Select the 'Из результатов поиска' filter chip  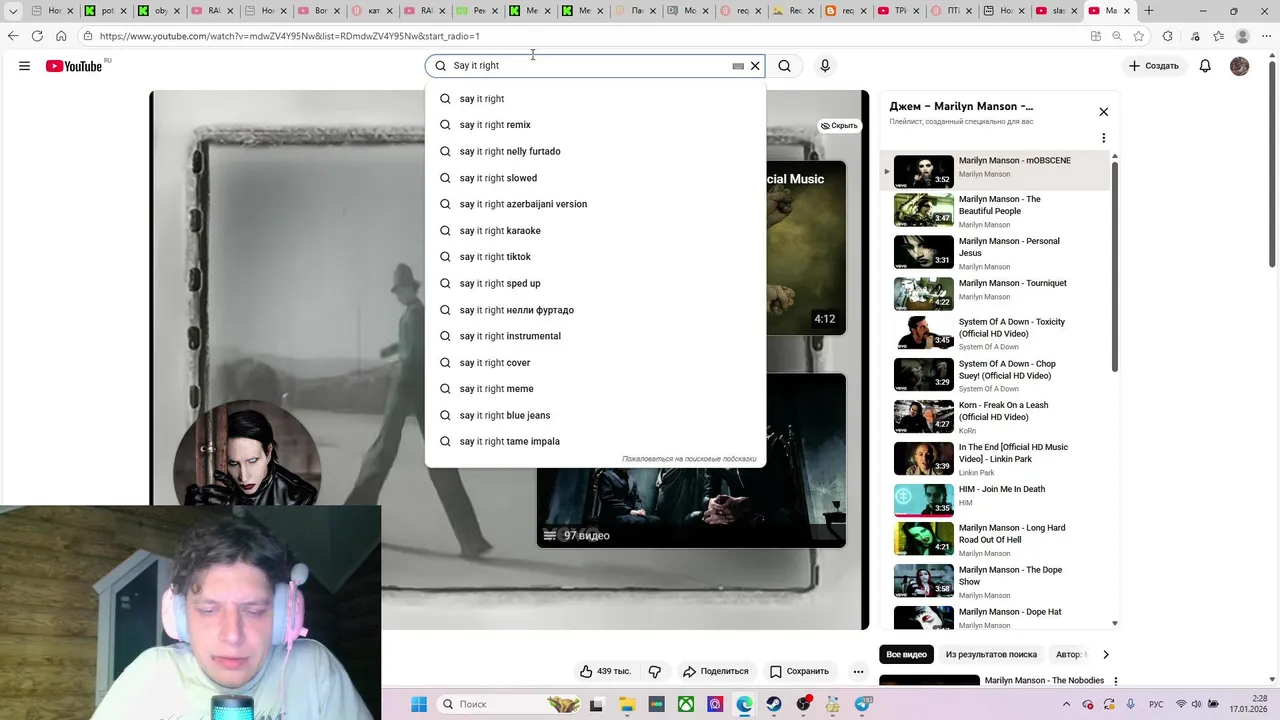pyautogui.click(x=991, y=655)
